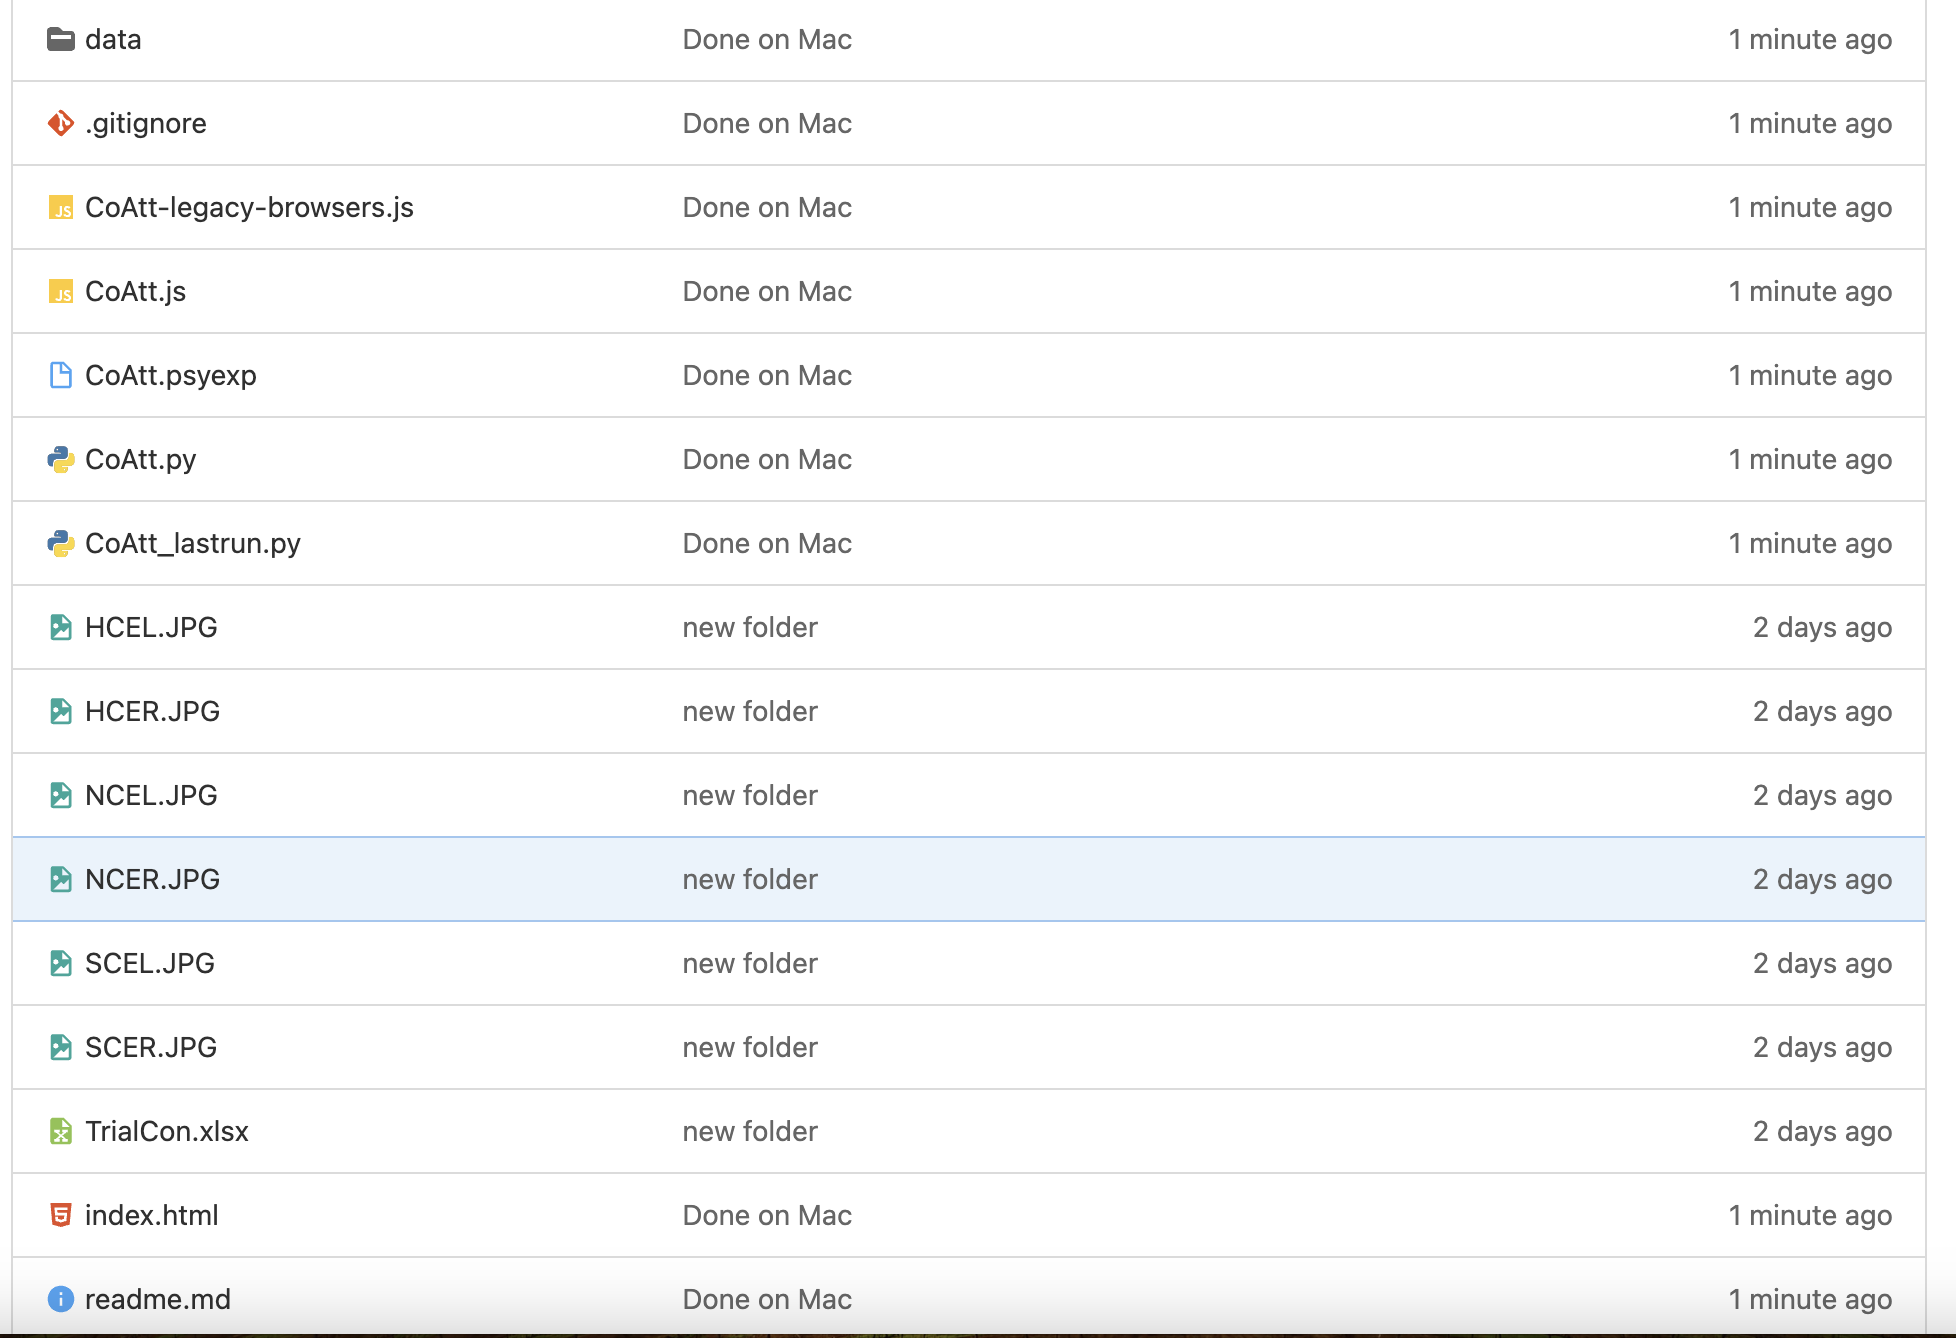Screen dimensions: 1956x1338
Task: Click the readme.md info icon
Action: point(60,1299)
